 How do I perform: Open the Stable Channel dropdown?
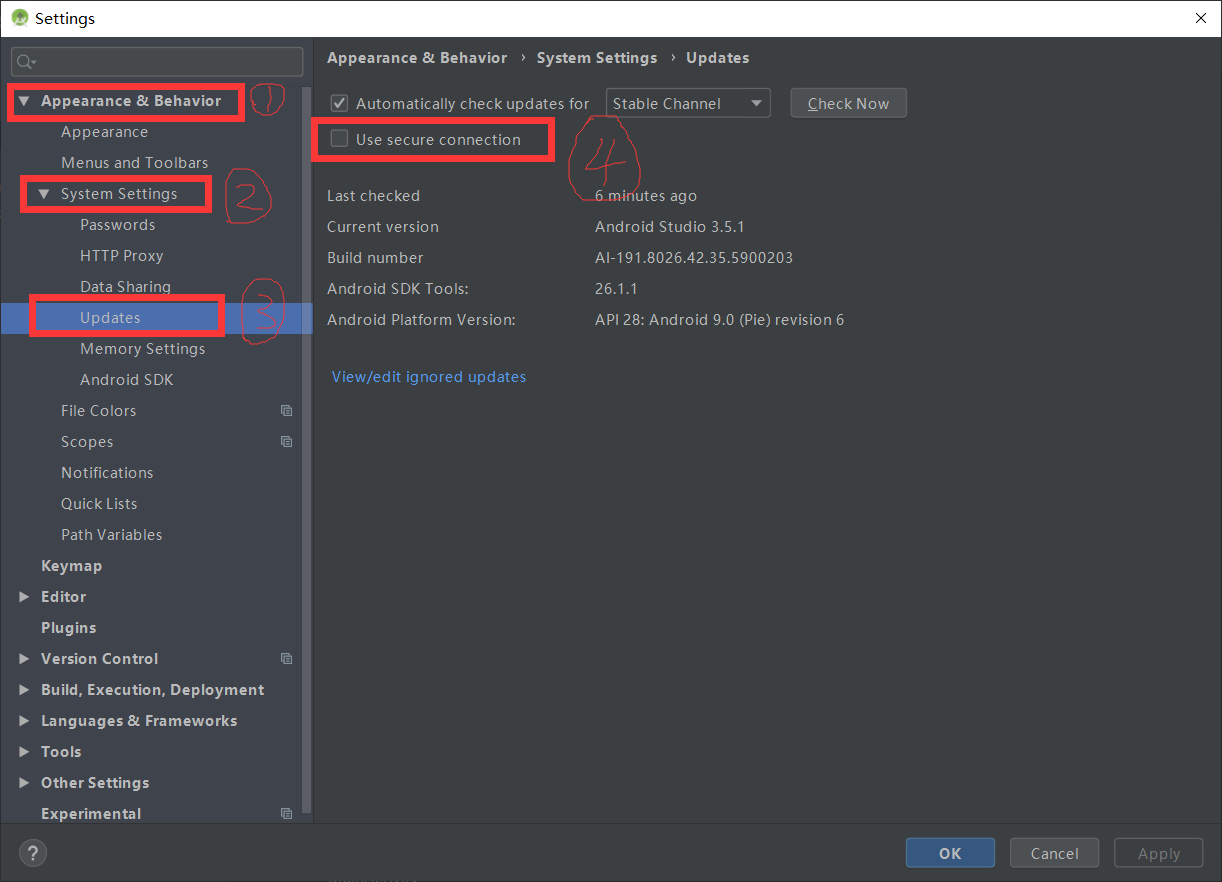[x=688, y=103]
